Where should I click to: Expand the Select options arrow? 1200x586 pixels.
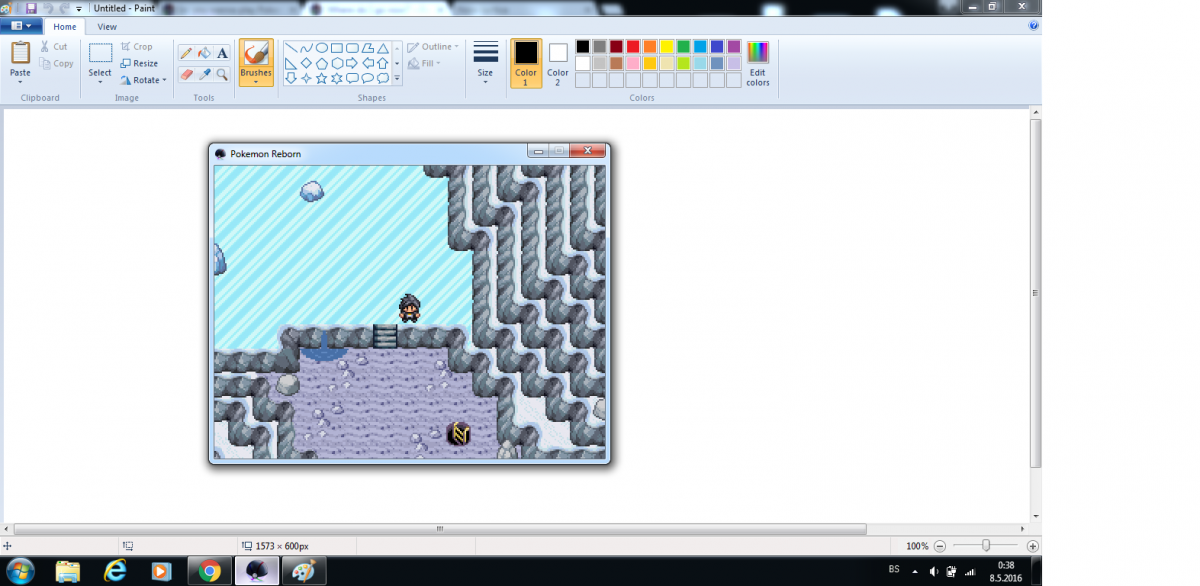click(x=100, y=82)
